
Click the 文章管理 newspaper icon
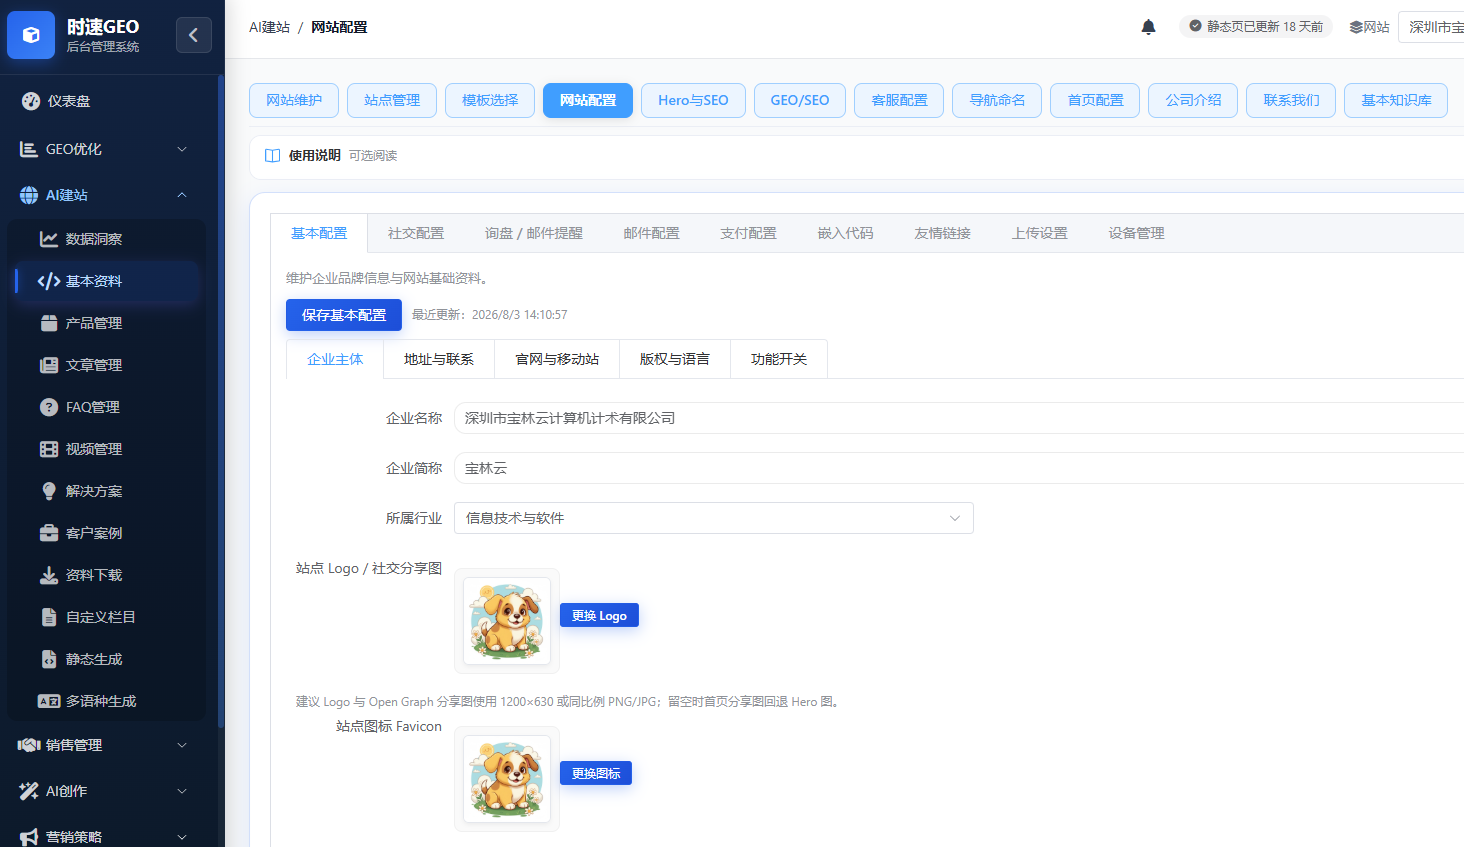tap(49, 365)
